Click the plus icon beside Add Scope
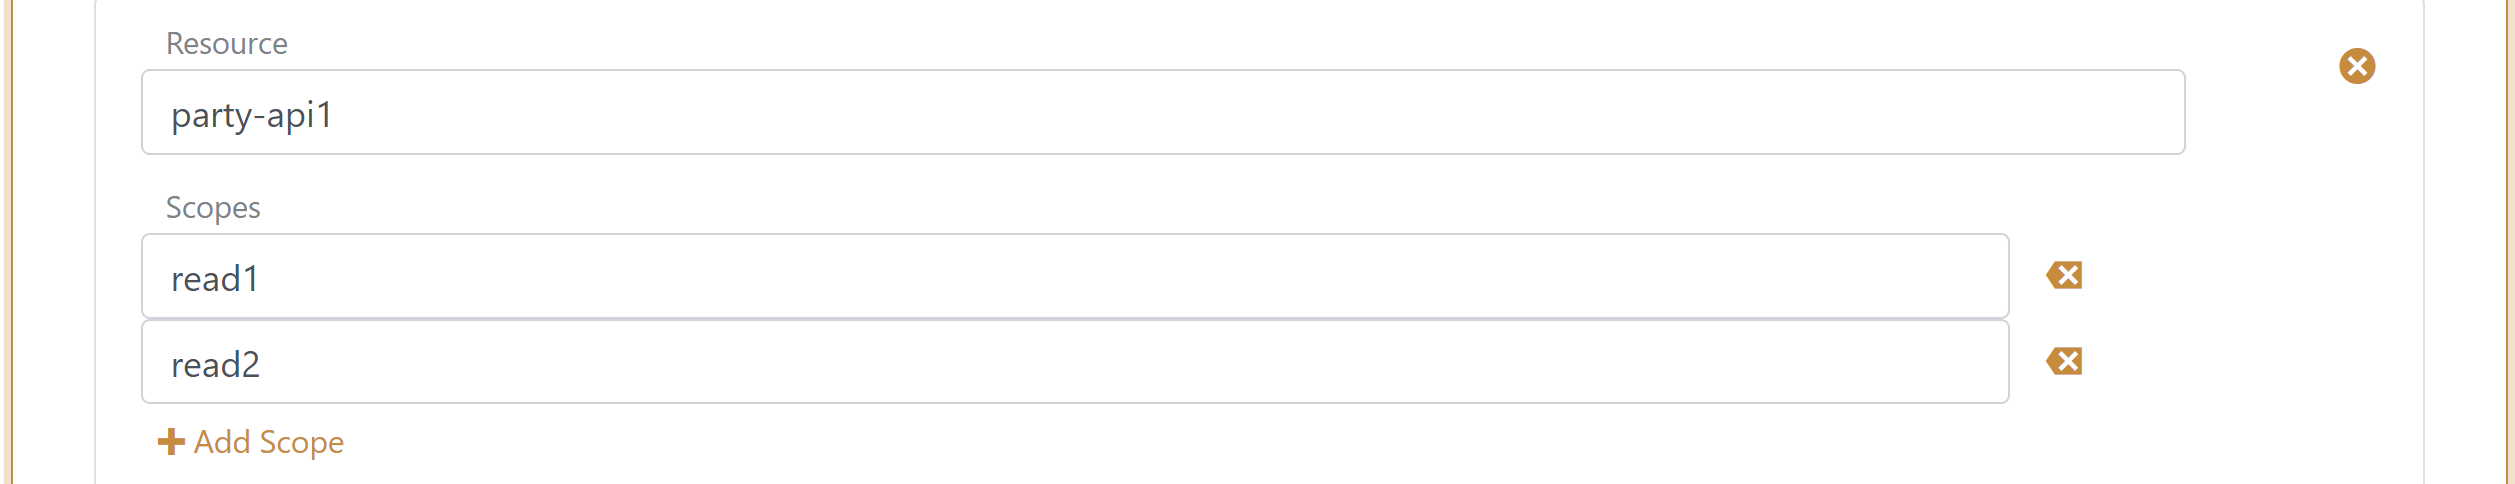This screenshot has width=2515, height=484. 171,442
